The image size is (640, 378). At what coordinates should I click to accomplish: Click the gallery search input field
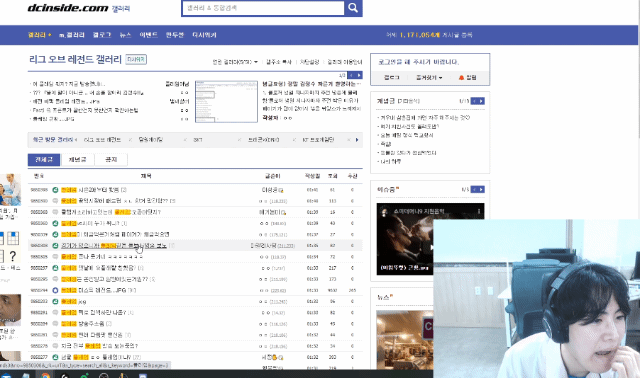pyautogui.click(x=263, y=8)
